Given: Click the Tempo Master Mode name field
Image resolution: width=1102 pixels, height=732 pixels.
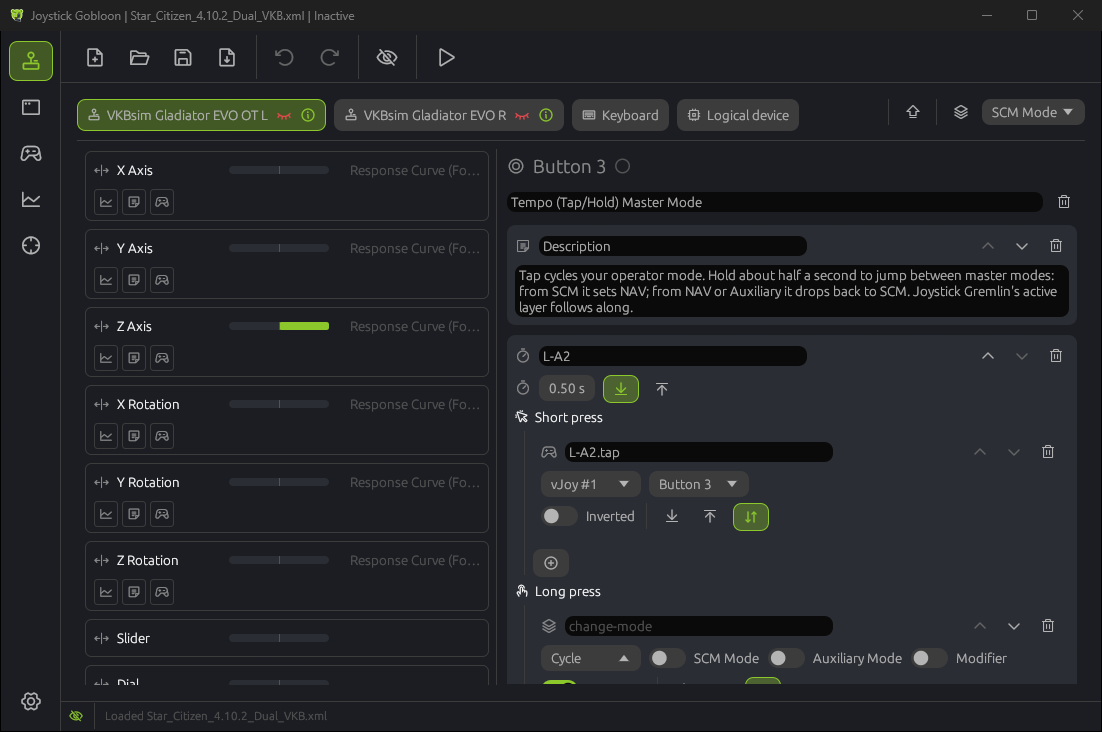Looking at the screenshot, I should point(774,202).
